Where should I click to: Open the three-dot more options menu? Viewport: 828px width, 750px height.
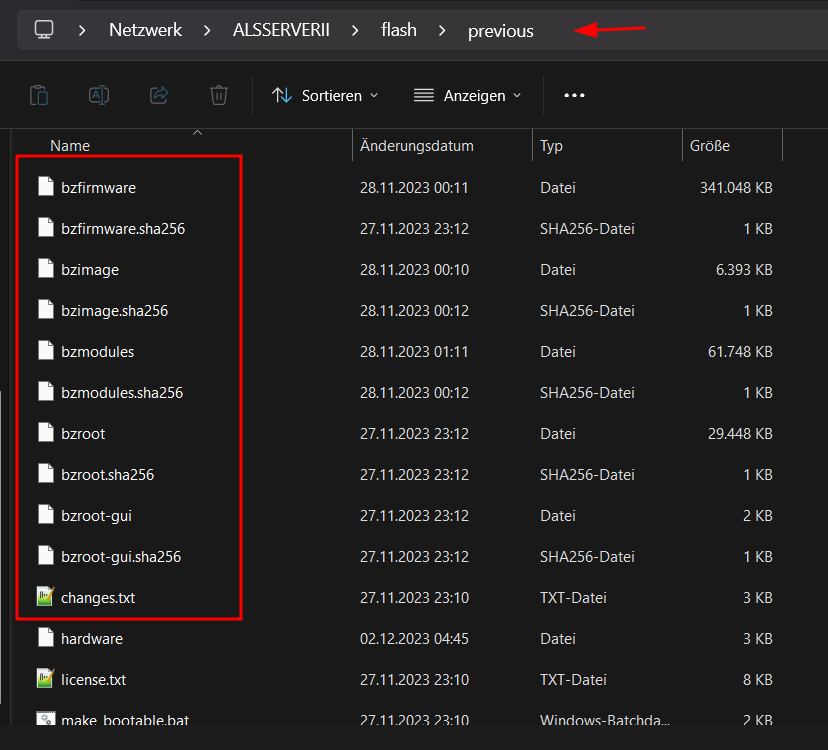pyautogui.click(x=575, y=96)
